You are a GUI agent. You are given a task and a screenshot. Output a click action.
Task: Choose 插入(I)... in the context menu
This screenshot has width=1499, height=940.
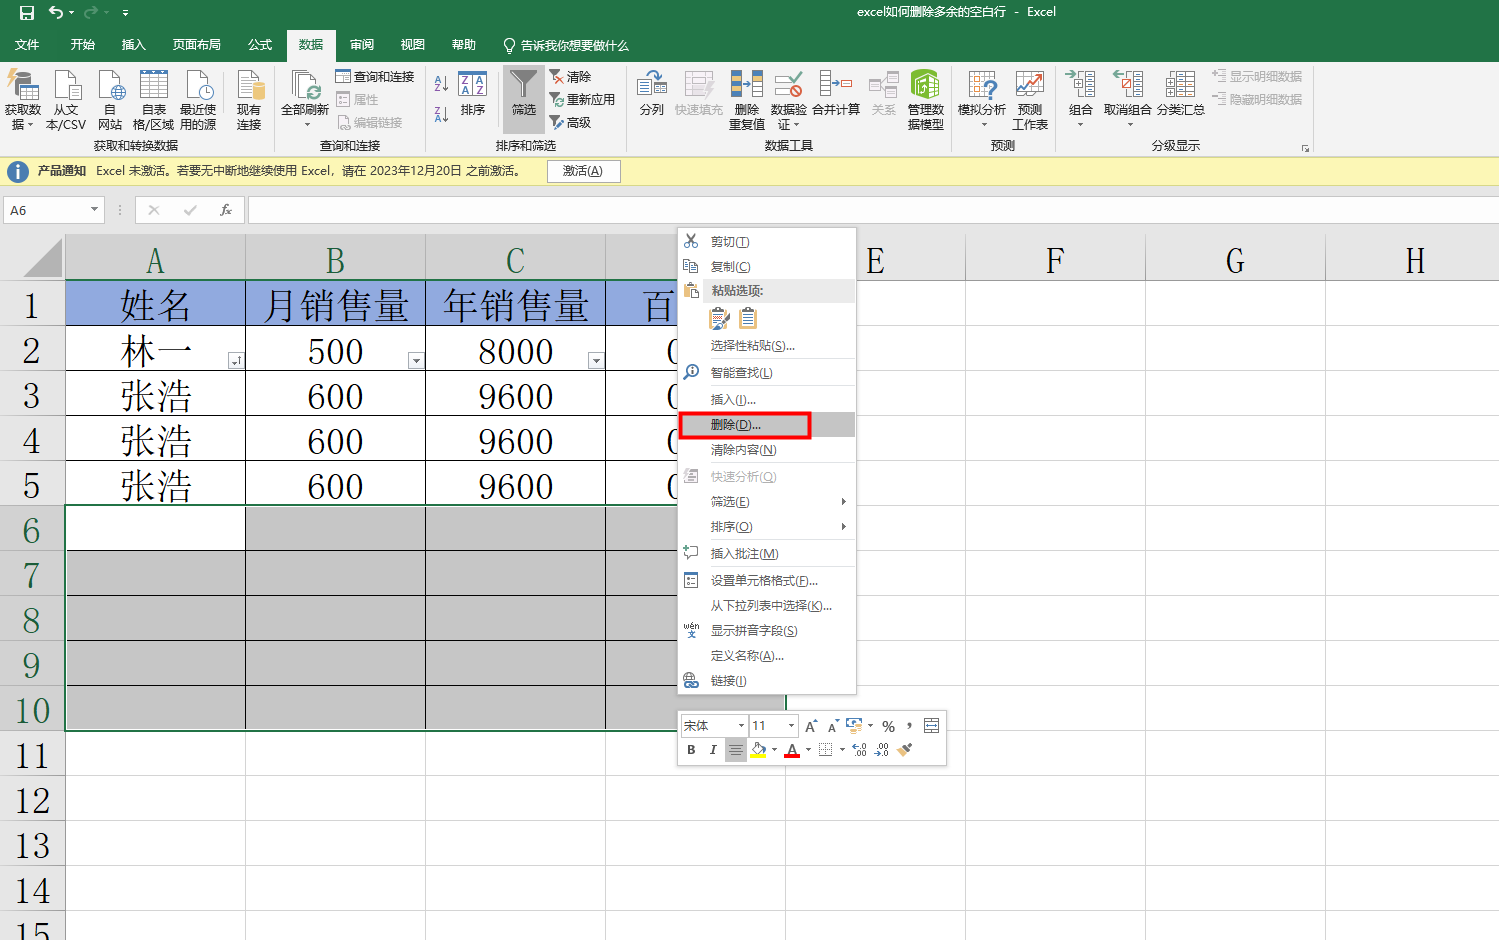pos(766,400)
